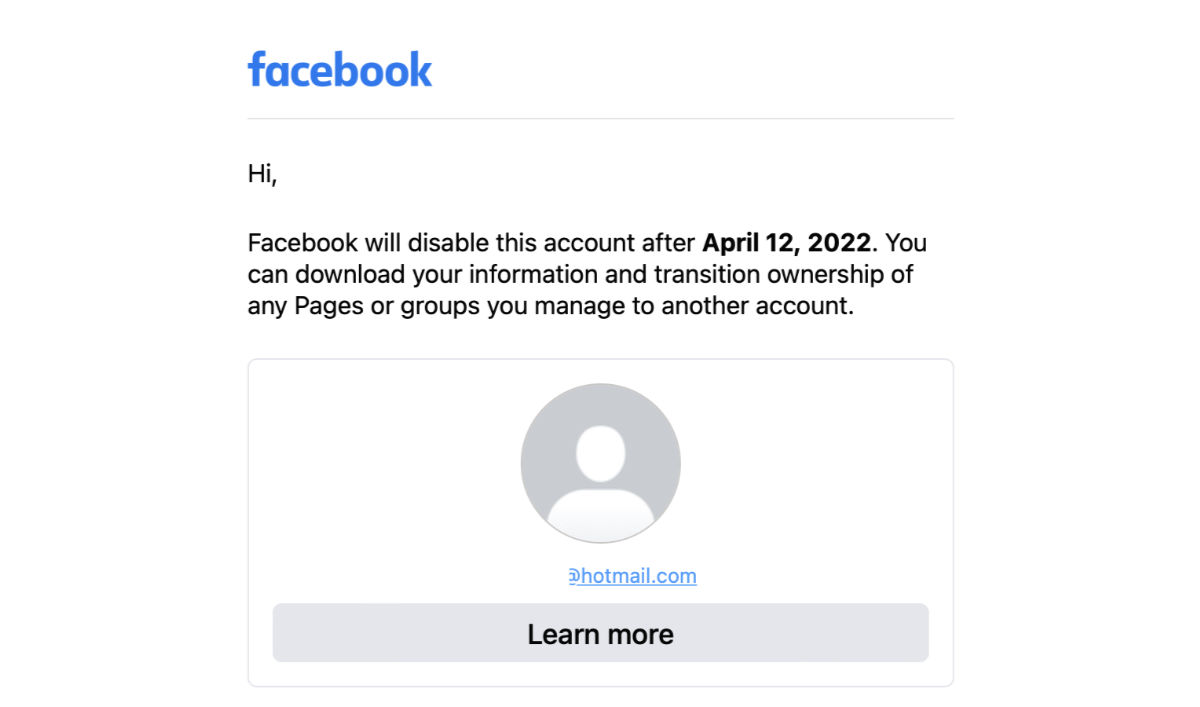Click the letter "f" in the facebook logo
Screen dimensions: 1200x707
click(258, 70)
